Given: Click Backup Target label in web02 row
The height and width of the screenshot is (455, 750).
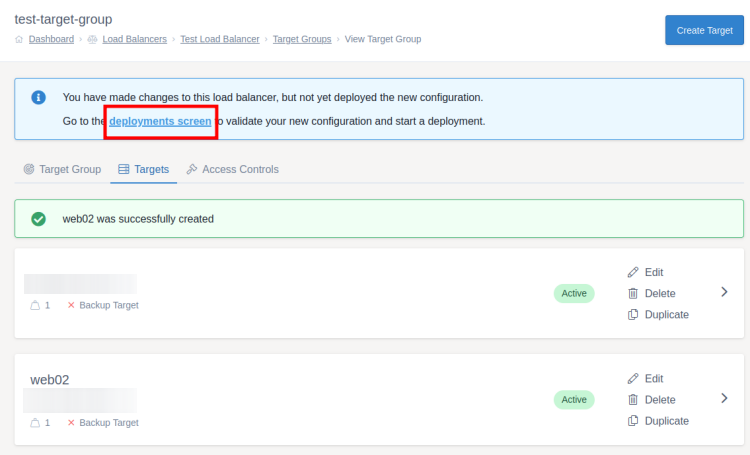Looking at the screenshot, I should [109, 423].
